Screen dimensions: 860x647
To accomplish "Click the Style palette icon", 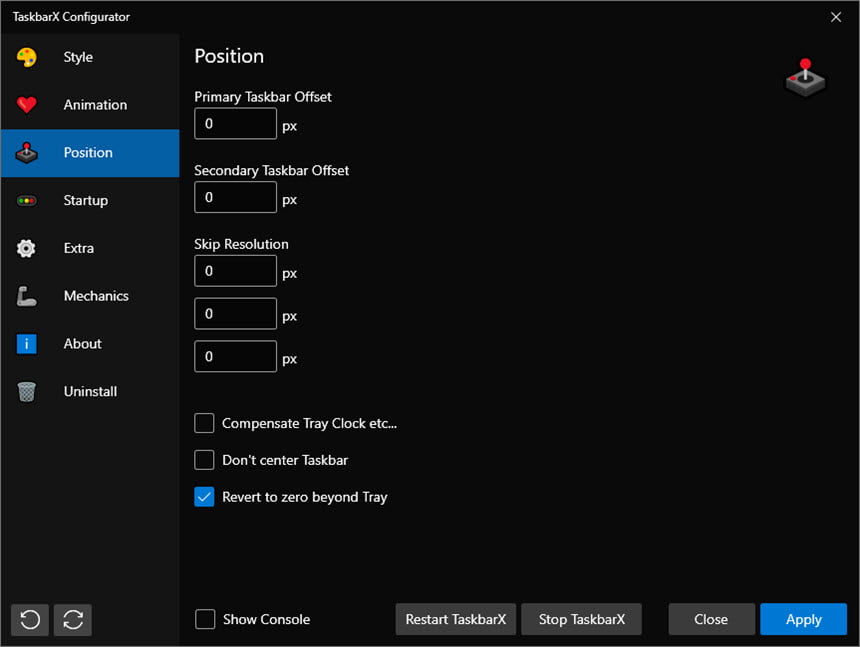I will tap(26, 57).
